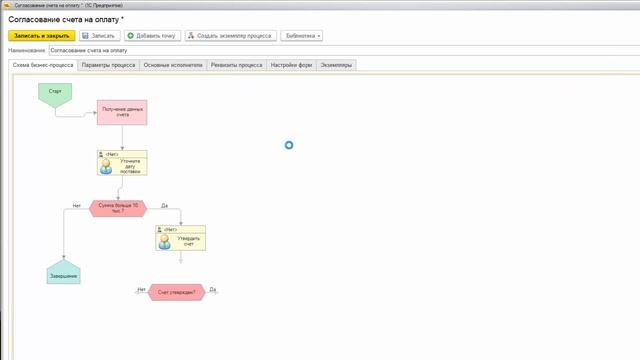Switch to the 'Экземпляры' tab

pos(336,65)
